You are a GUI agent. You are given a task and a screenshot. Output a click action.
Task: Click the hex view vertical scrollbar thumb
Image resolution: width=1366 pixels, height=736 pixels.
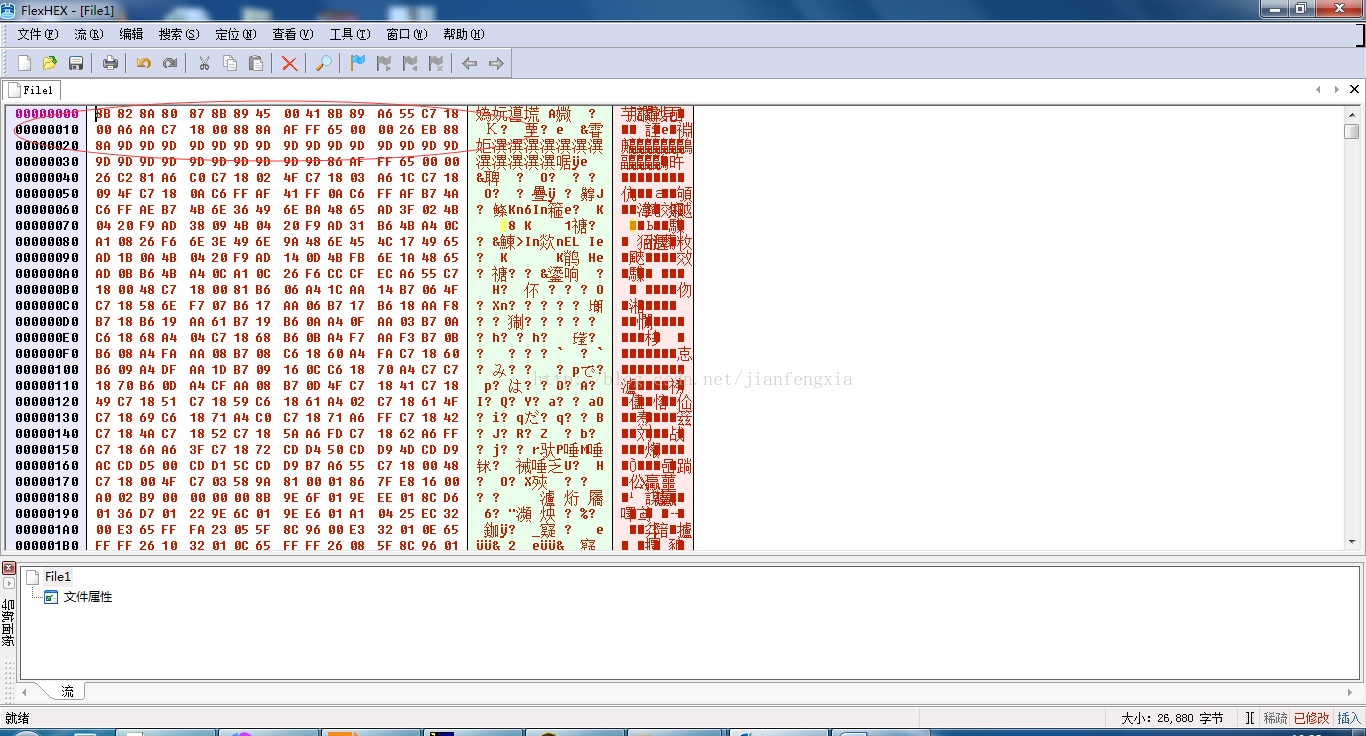1352,132
